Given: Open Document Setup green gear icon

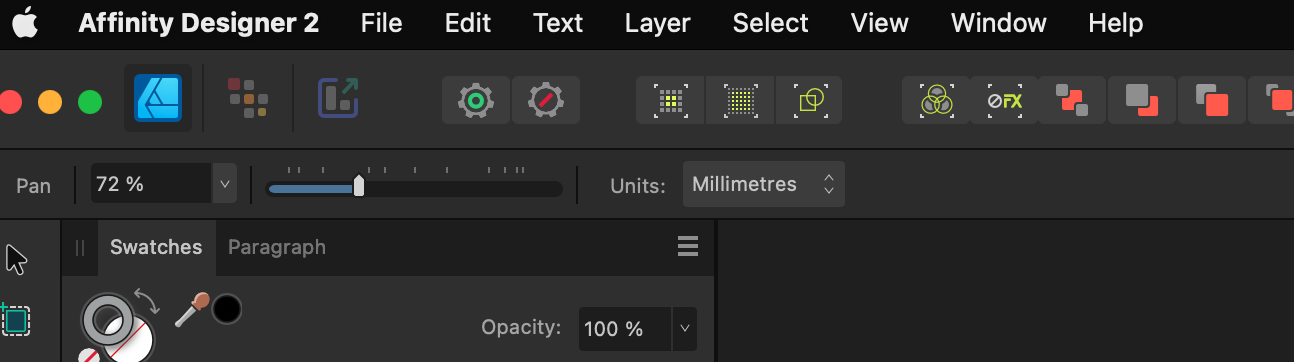Looking at the screenshot, I should (x=476, y=100).
